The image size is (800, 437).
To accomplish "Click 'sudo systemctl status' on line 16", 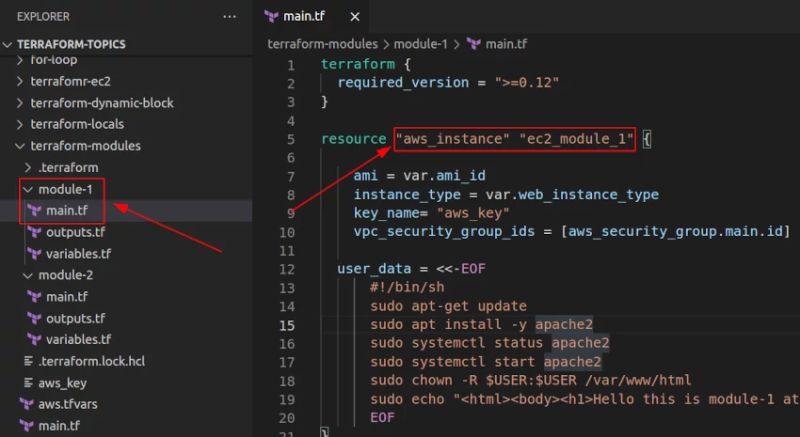I will click(457, 343).
